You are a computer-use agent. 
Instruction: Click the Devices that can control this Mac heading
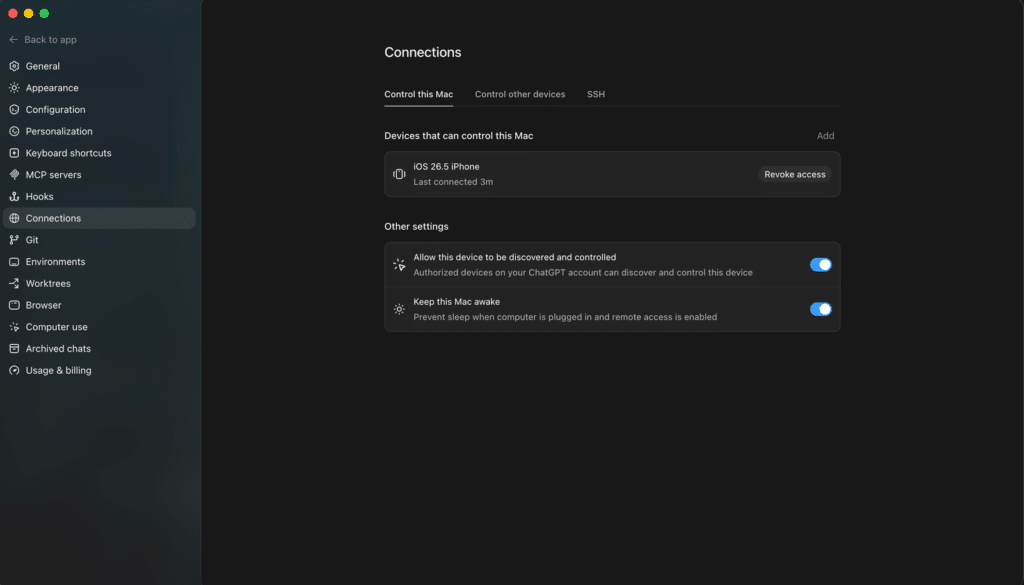click(458, 136)
